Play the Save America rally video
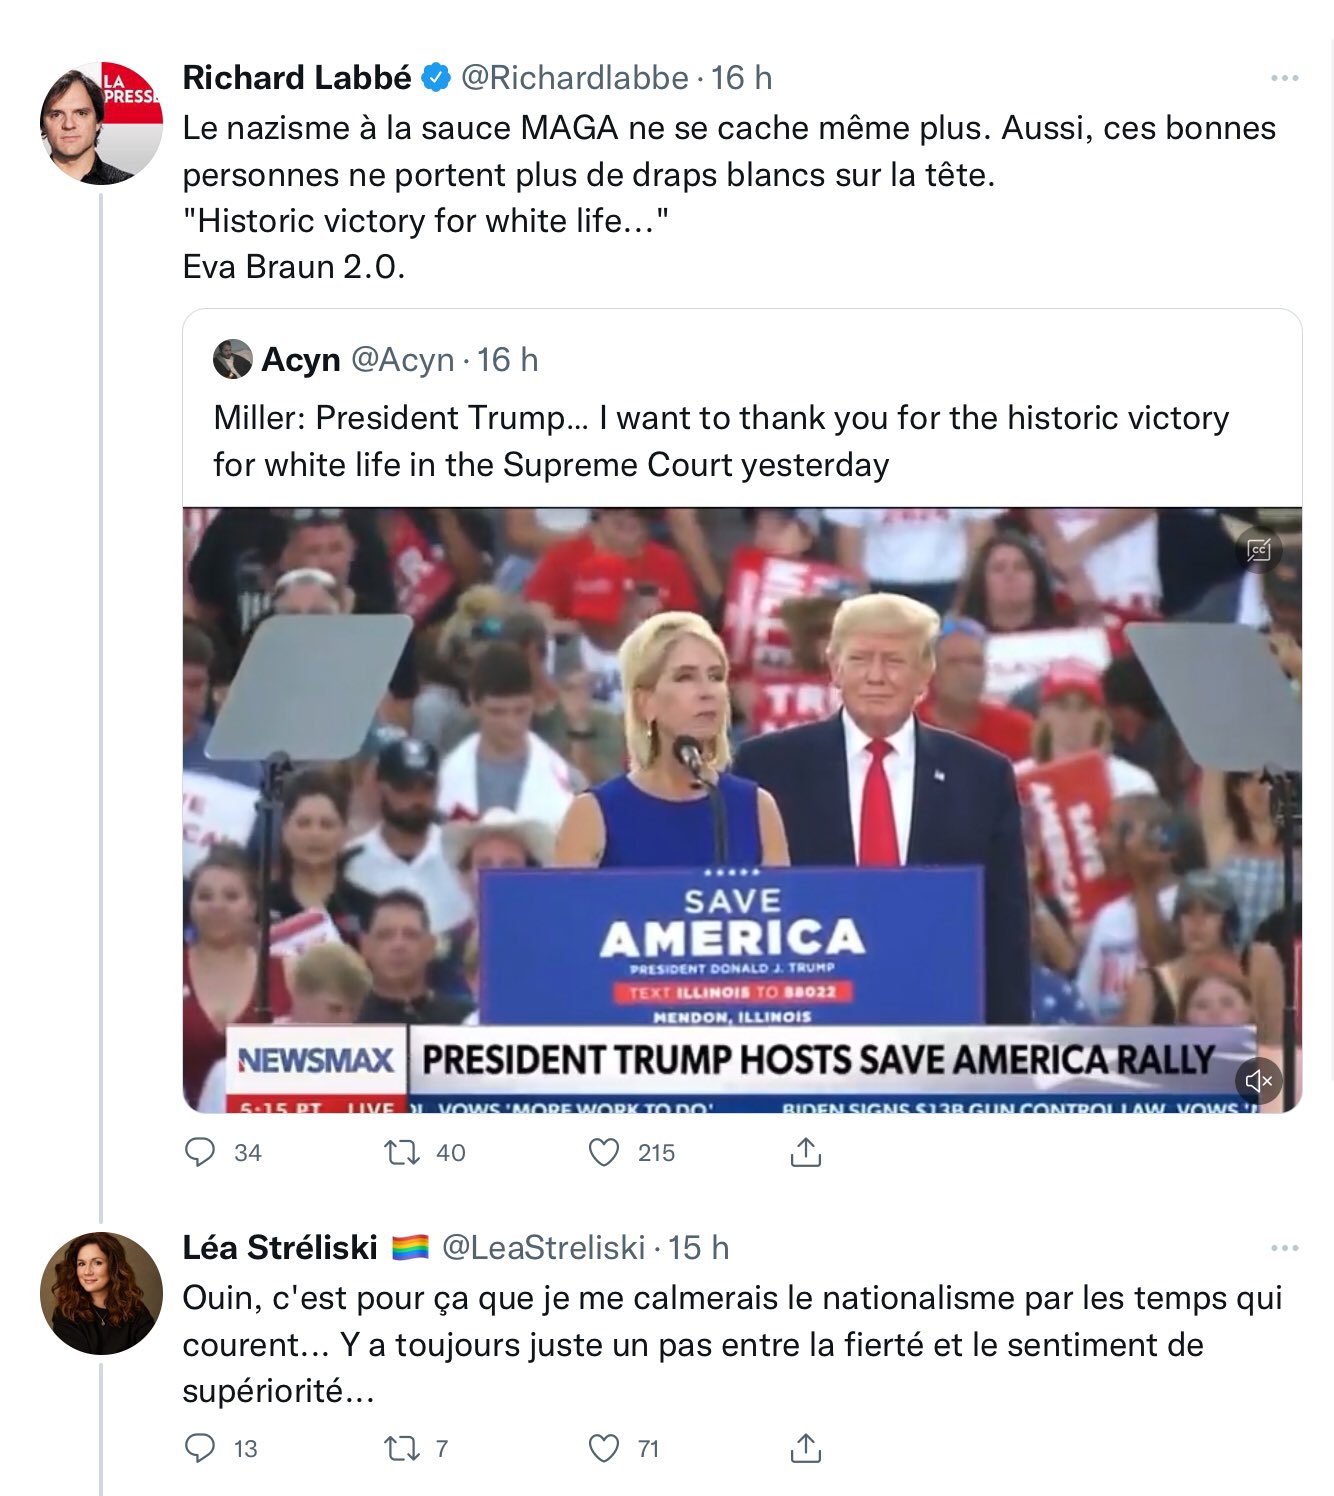The width and height of the screenshot is (1334, 1496). 742,810
